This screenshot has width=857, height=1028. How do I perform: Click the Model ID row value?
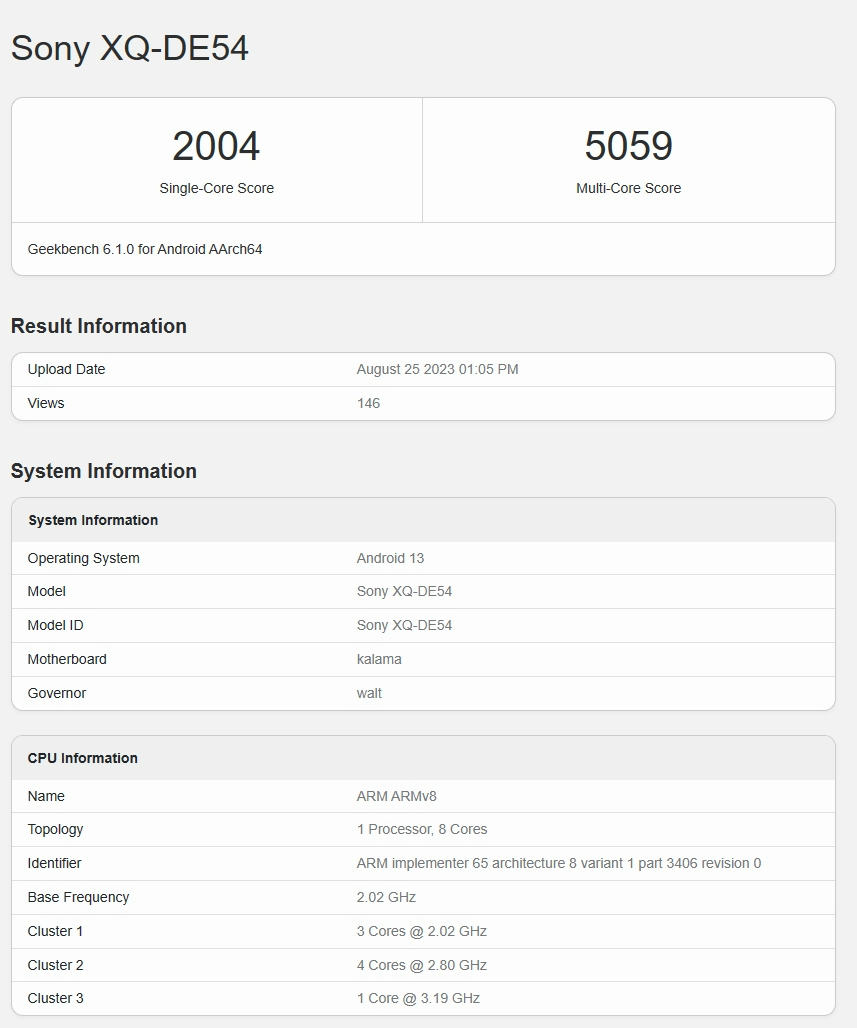click(404, 625)
